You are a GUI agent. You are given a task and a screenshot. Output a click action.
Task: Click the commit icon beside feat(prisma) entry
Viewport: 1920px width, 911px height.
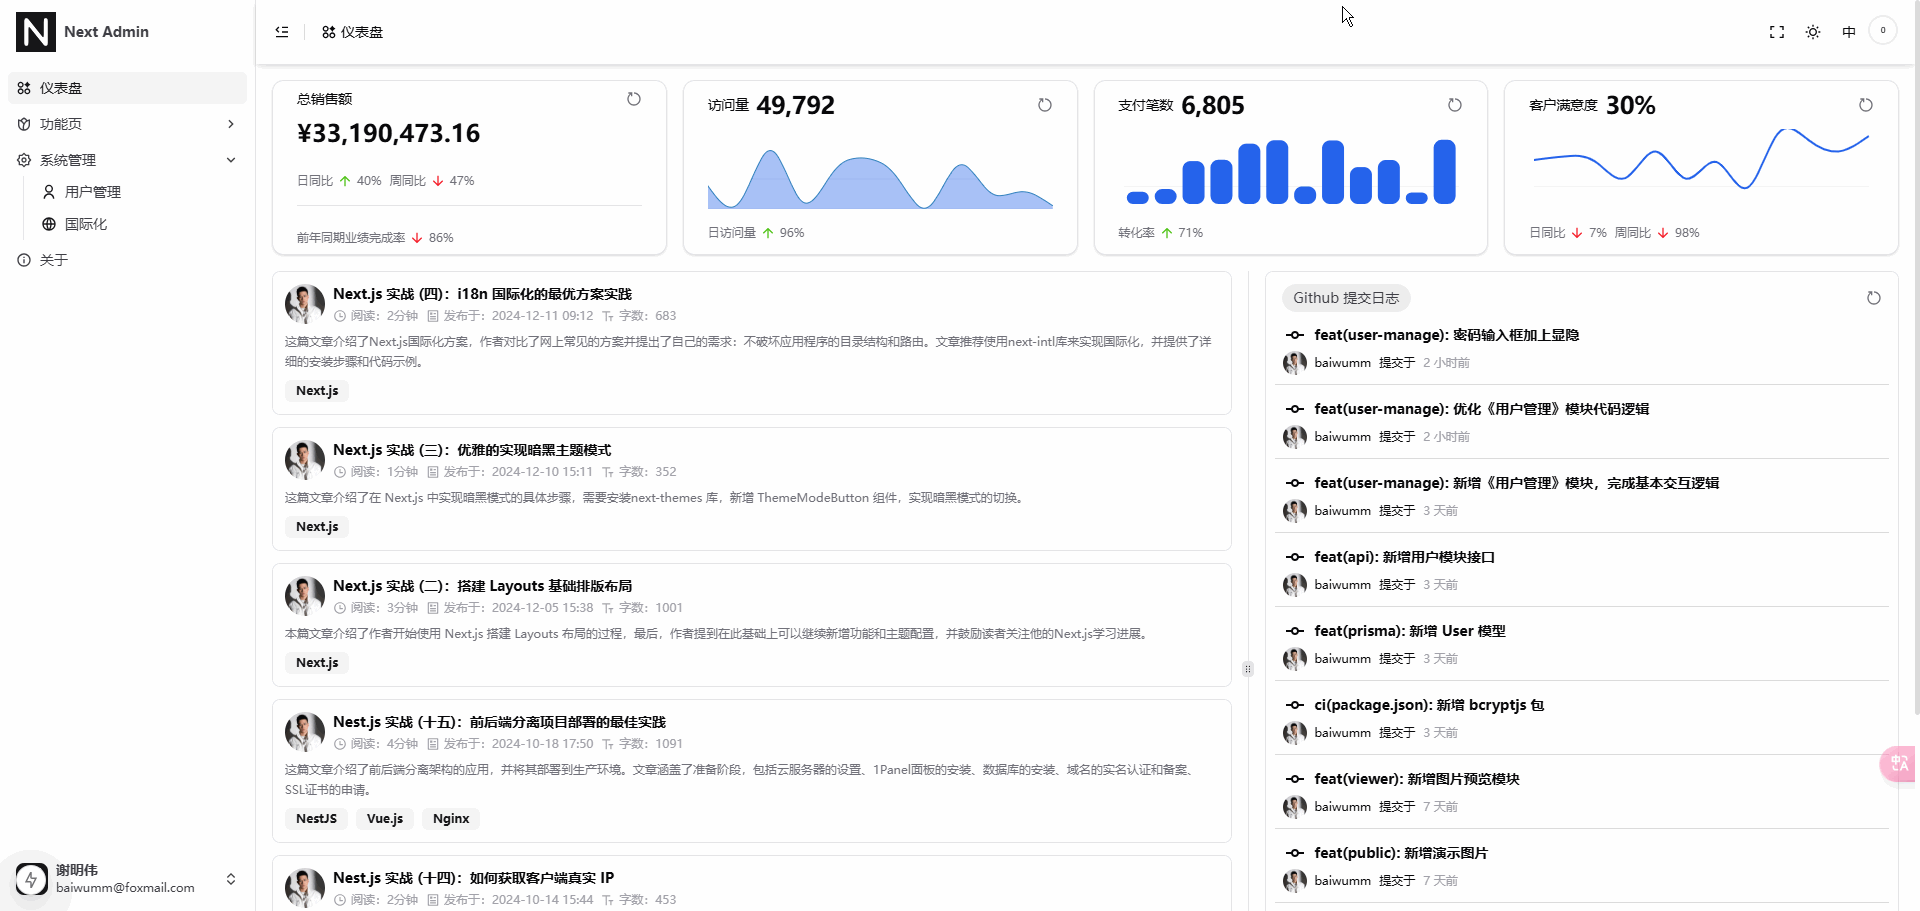pyautogui.click(x=1295, y=631)
